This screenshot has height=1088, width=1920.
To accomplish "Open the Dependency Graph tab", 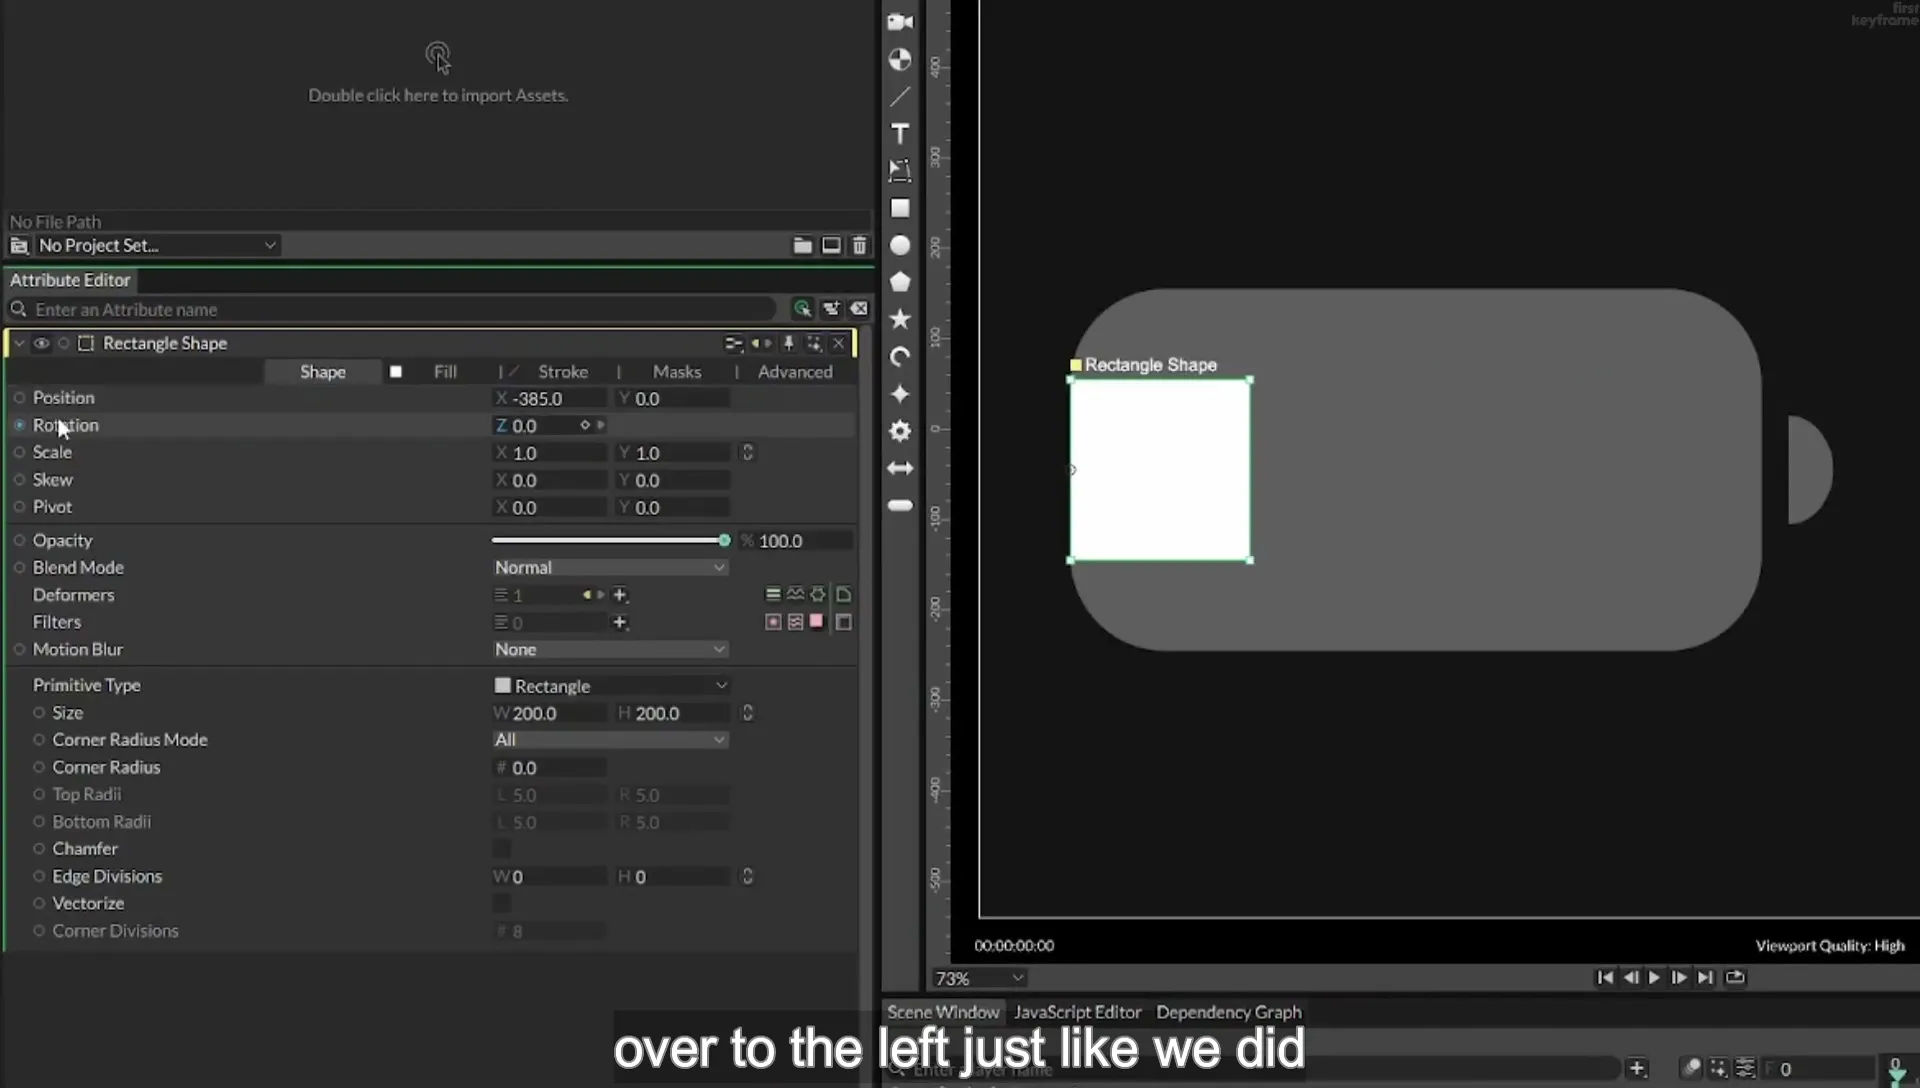I will click(1229, 1012).
